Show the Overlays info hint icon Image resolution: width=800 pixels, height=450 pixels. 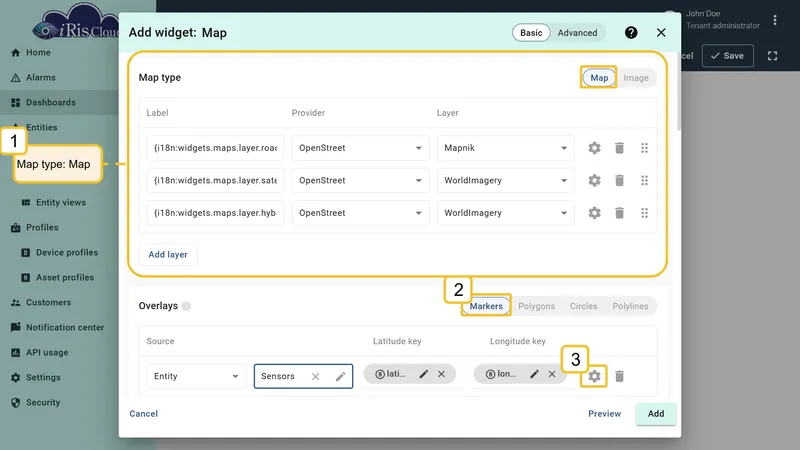coord(186,306)
